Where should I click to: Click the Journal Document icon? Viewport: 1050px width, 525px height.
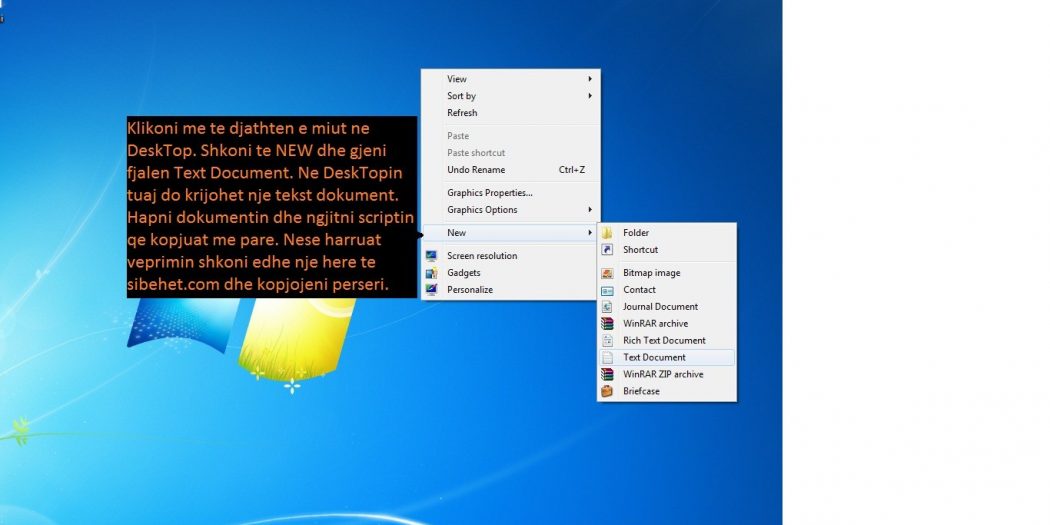point(607,307)
